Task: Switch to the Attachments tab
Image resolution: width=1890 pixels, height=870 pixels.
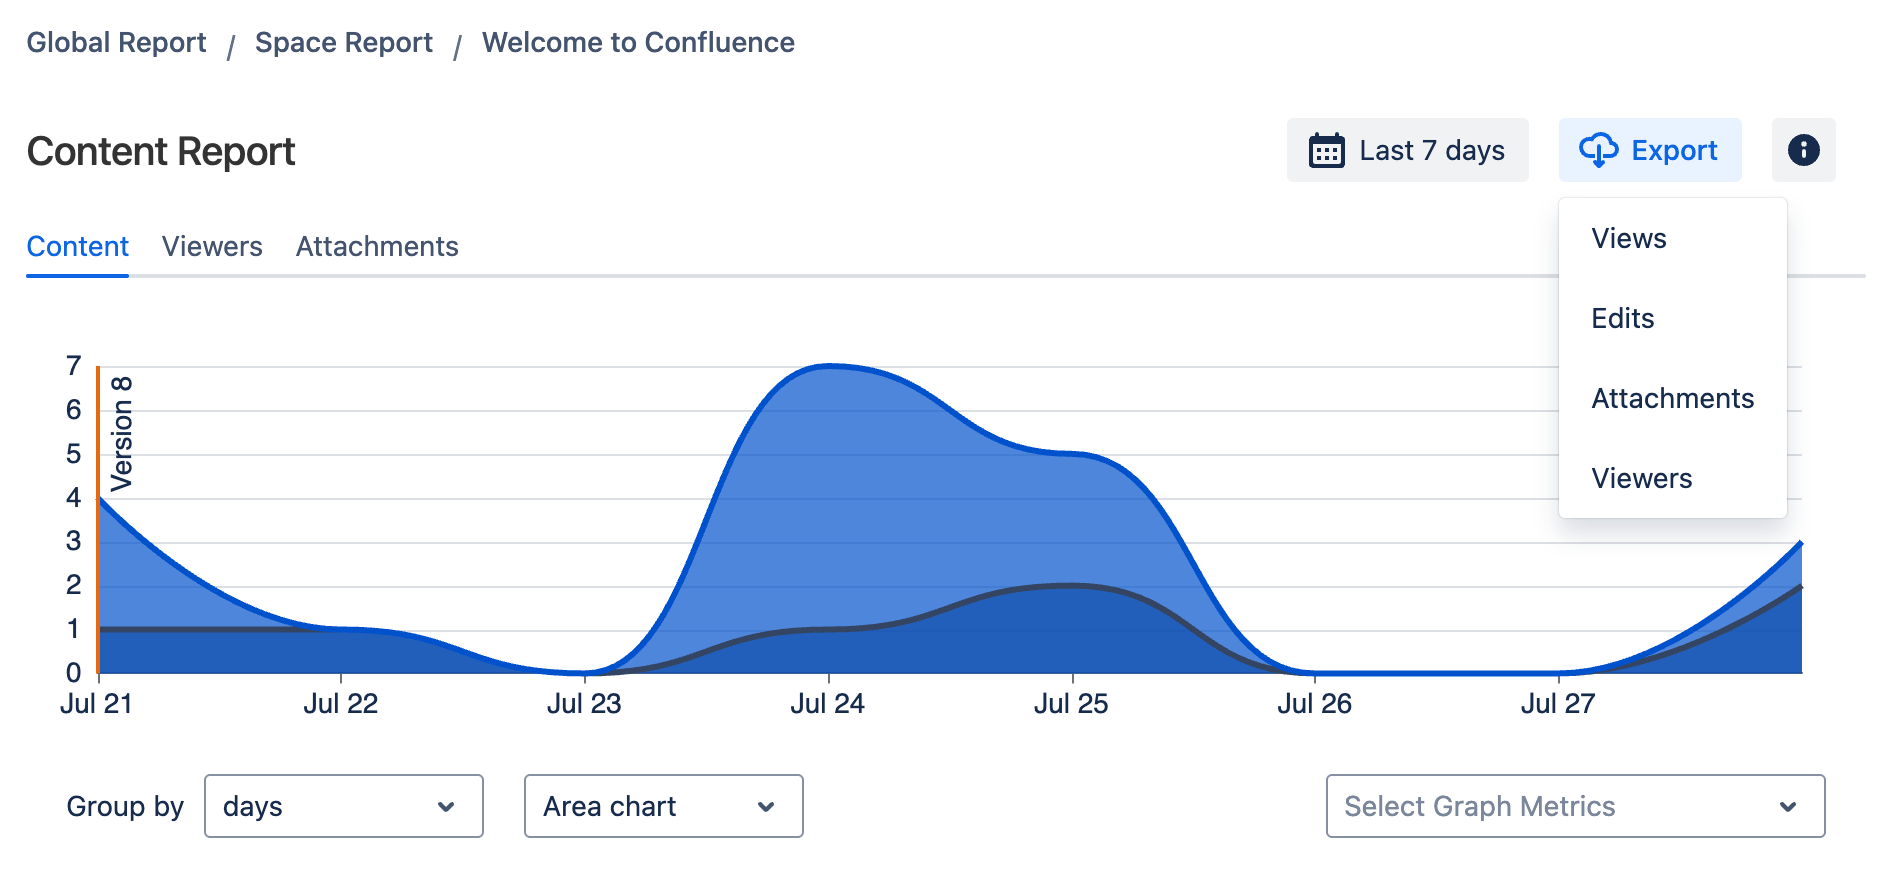Action: pos(377,247)
